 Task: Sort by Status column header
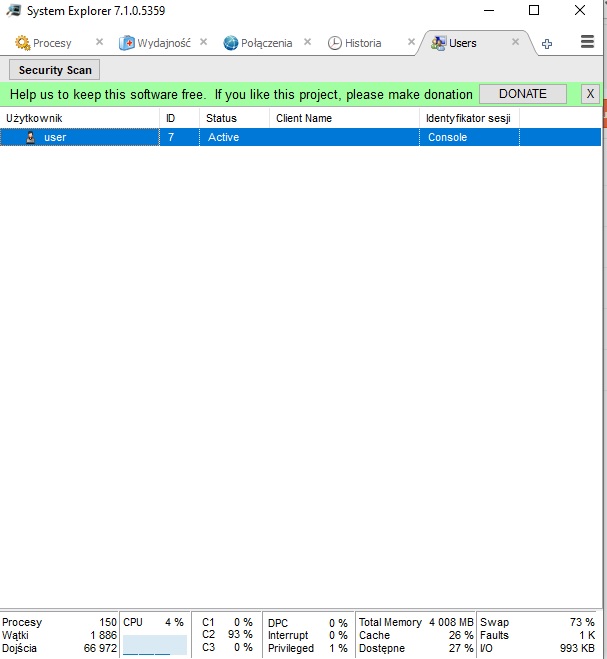[235, 118]
